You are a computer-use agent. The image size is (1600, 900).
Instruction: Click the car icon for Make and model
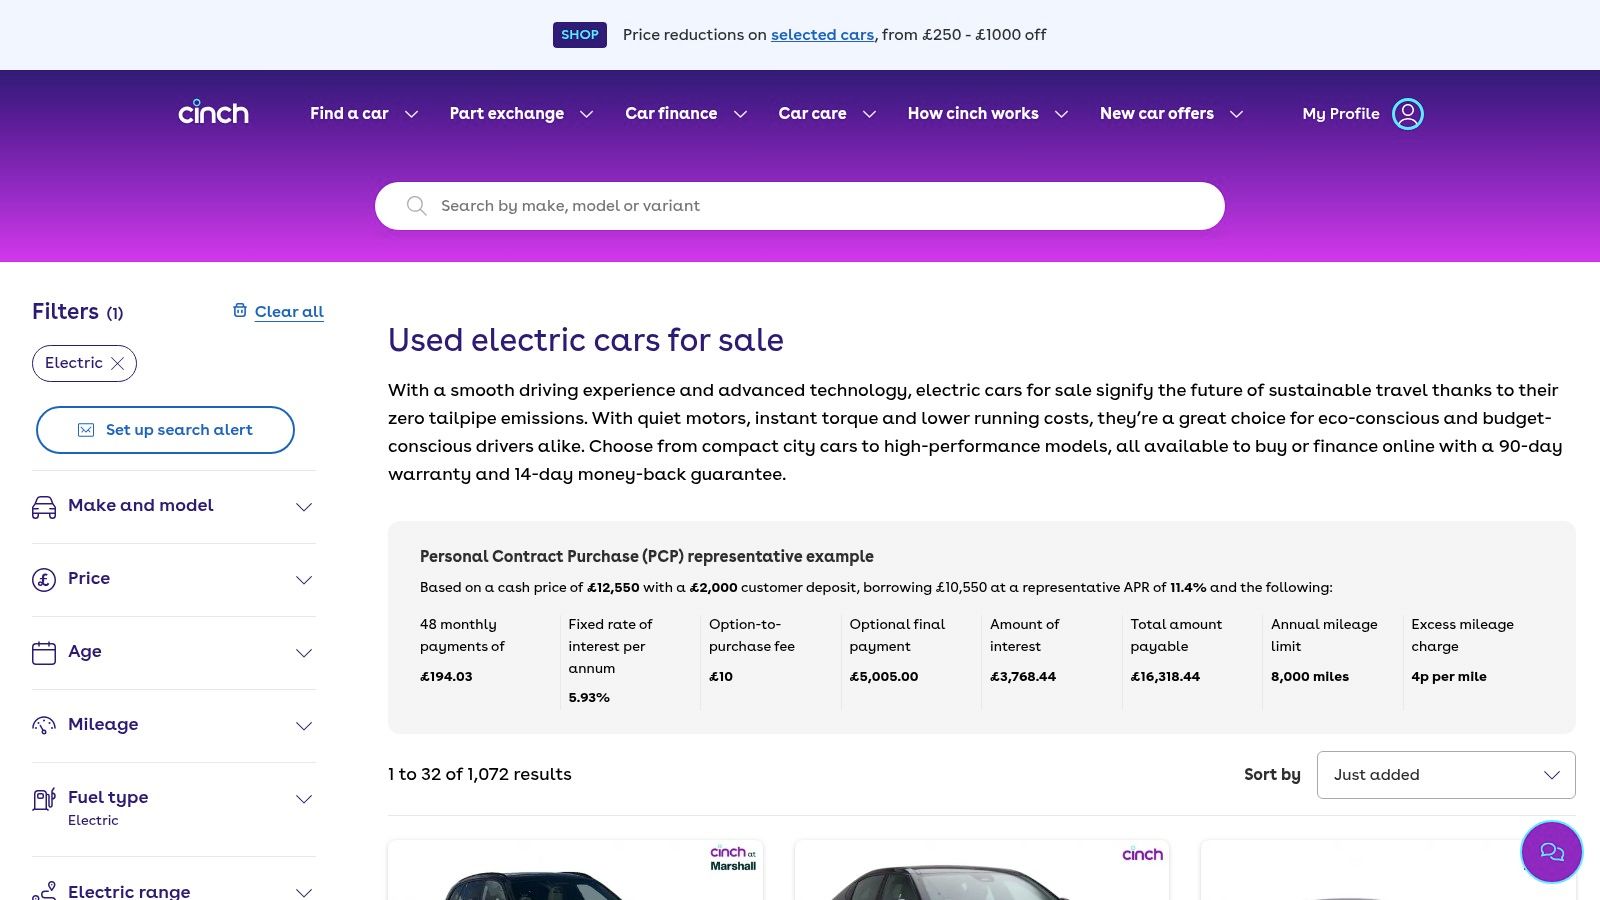click(44, 507)
